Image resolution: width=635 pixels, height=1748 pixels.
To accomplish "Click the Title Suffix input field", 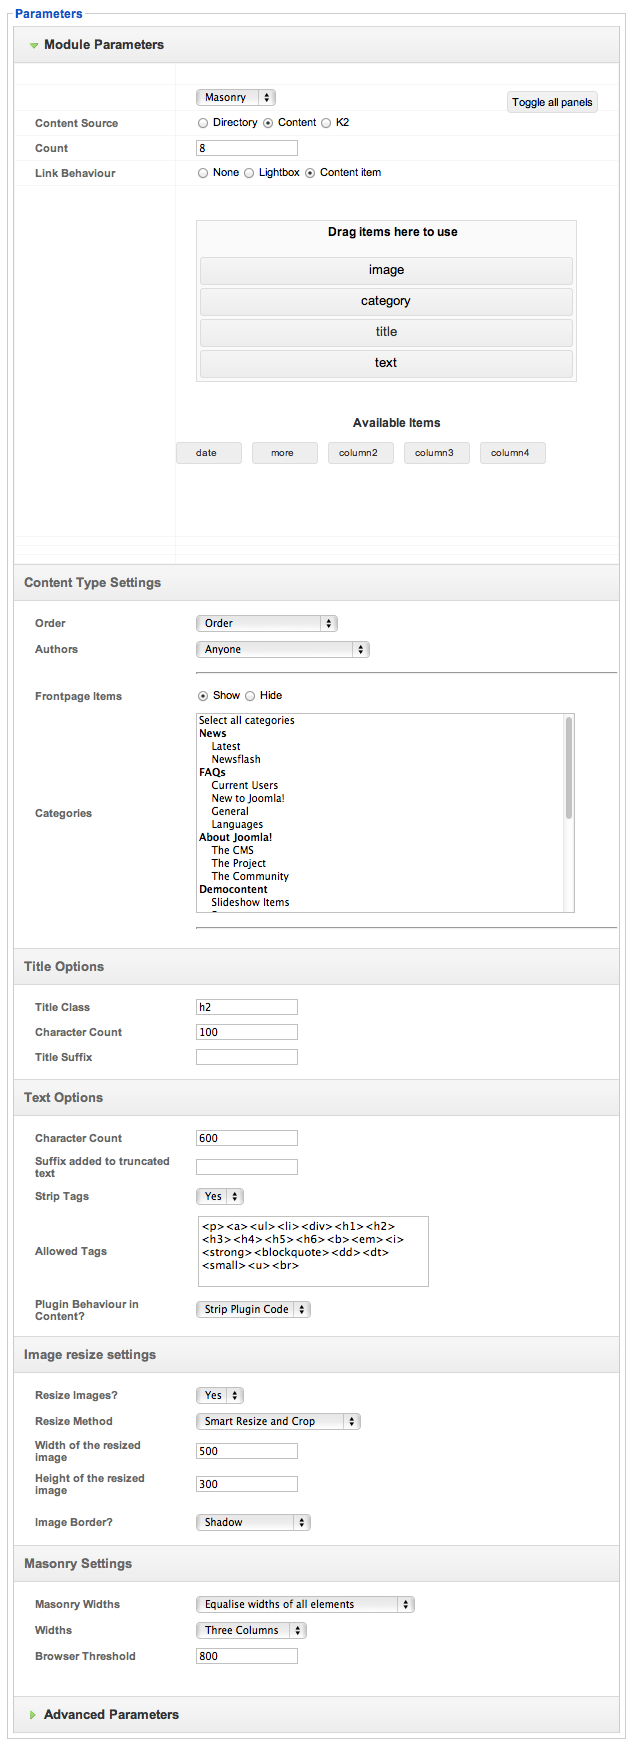I will (247, 1057).
